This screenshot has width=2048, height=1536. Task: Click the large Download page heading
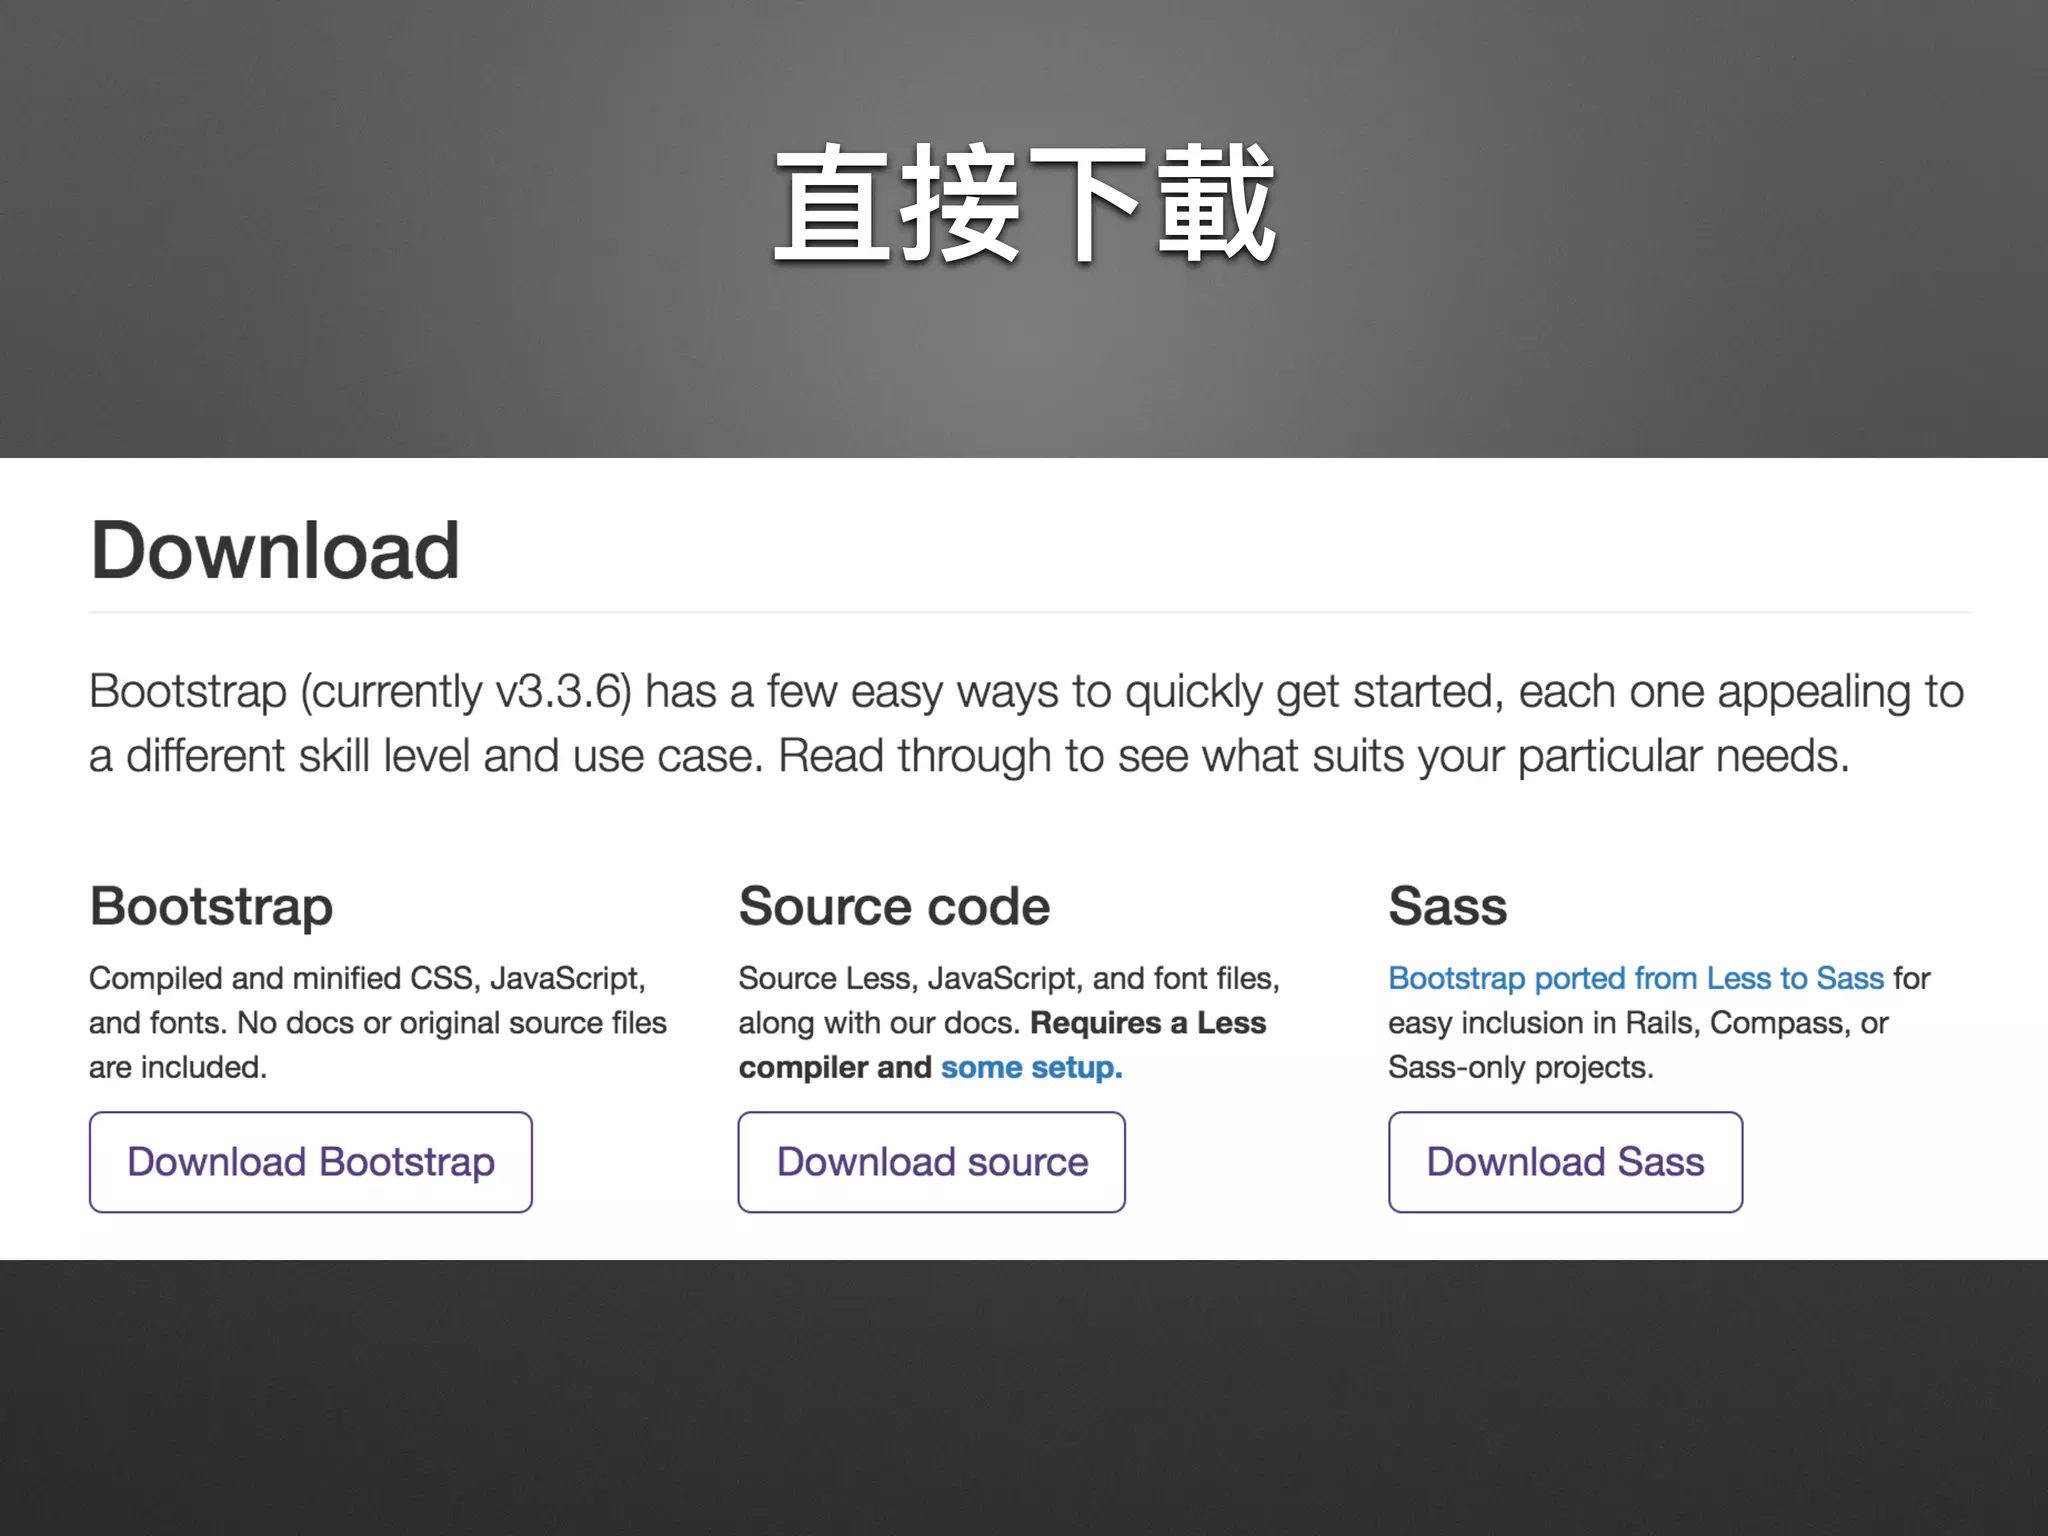coord(275,551)
